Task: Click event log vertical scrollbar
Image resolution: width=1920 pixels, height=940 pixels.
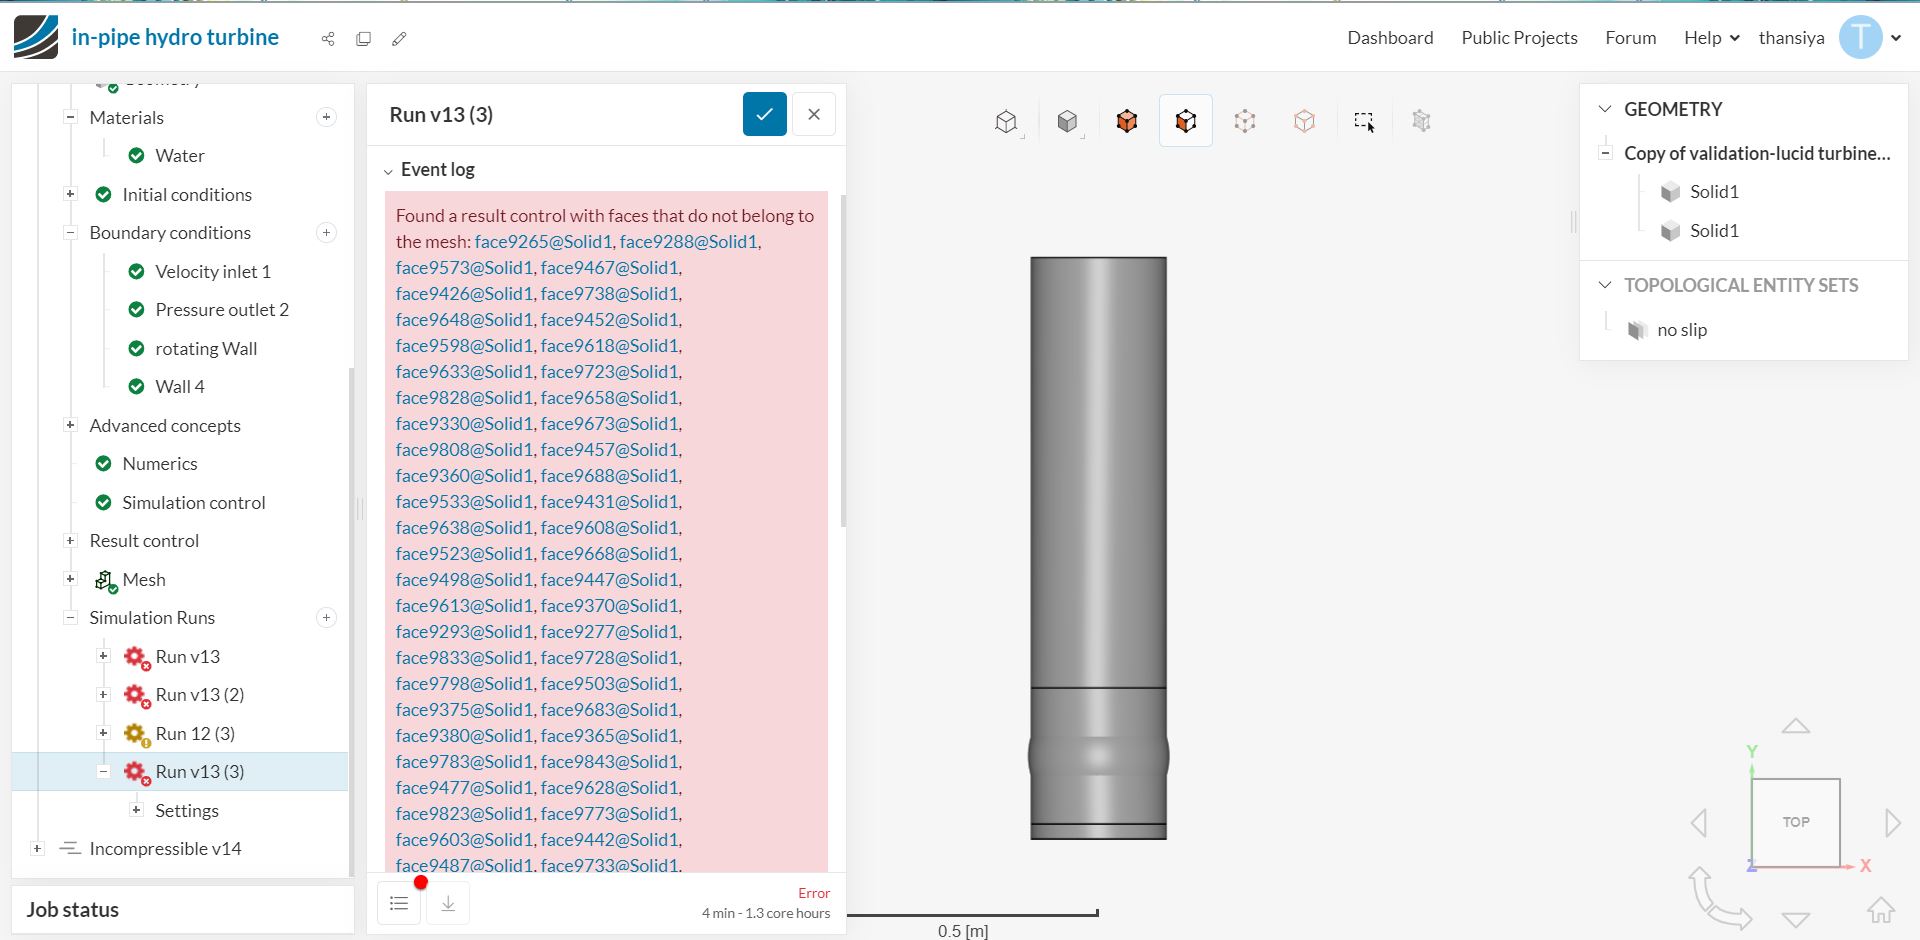Action: 843,360
